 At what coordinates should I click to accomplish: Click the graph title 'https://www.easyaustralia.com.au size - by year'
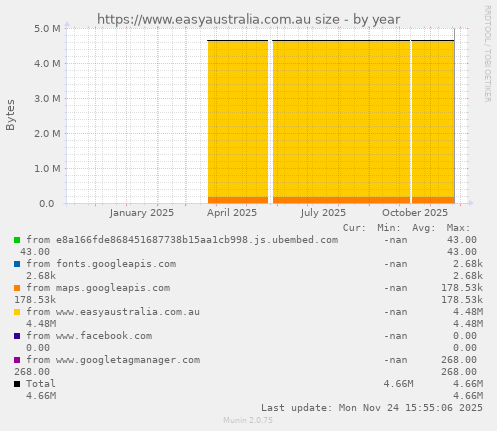pyautogui.click(x=248, y=19)
